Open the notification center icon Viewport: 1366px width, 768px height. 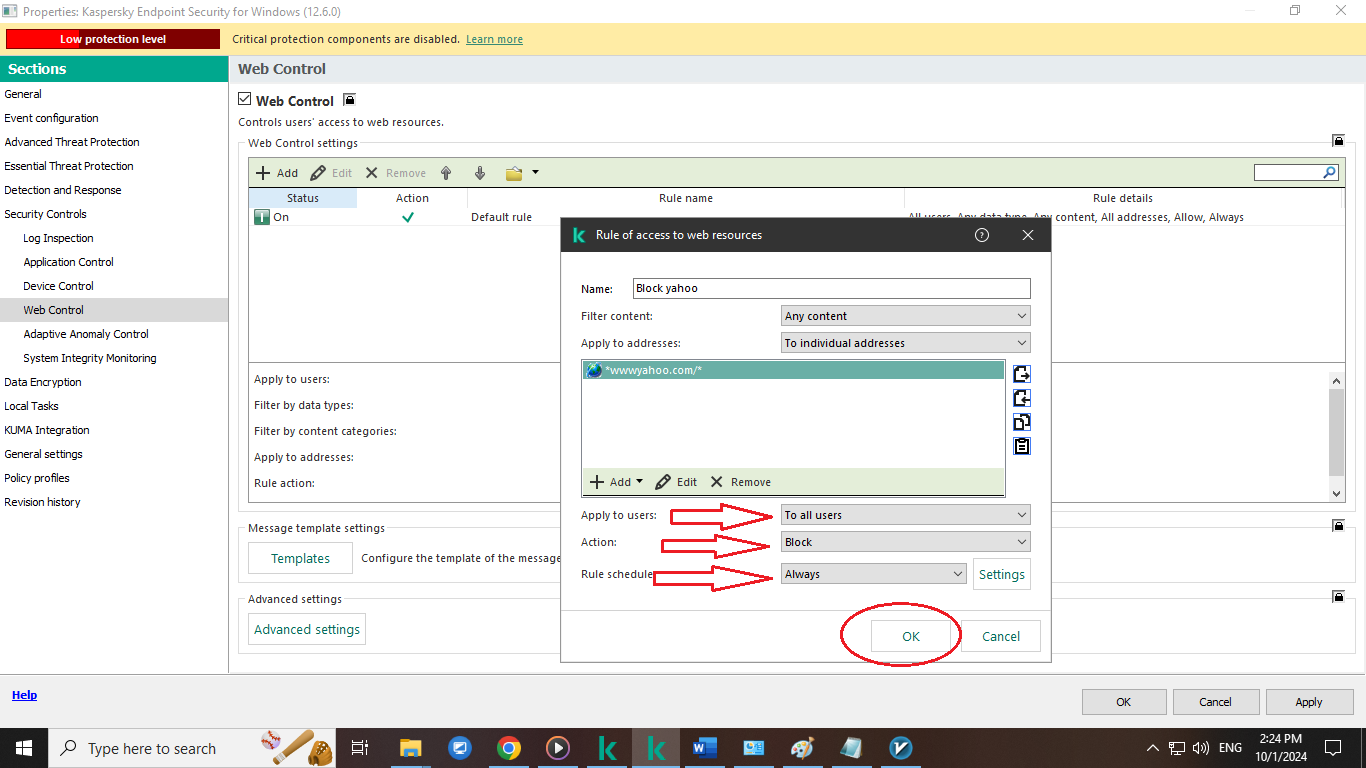pos(1333,748)
